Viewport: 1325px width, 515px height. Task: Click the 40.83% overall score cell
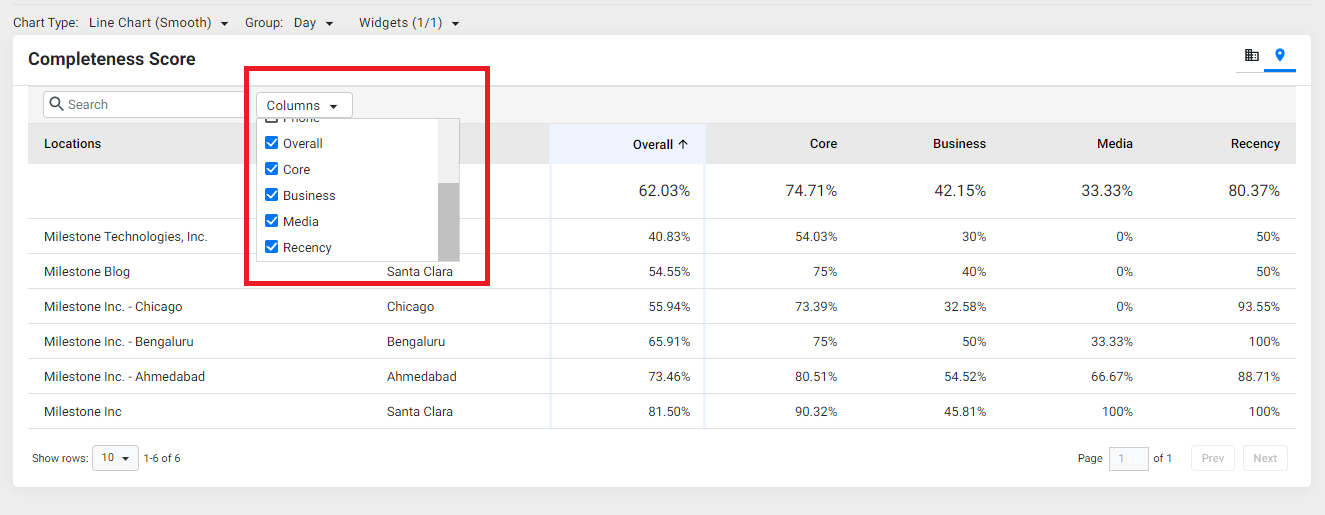coord(669,237)
